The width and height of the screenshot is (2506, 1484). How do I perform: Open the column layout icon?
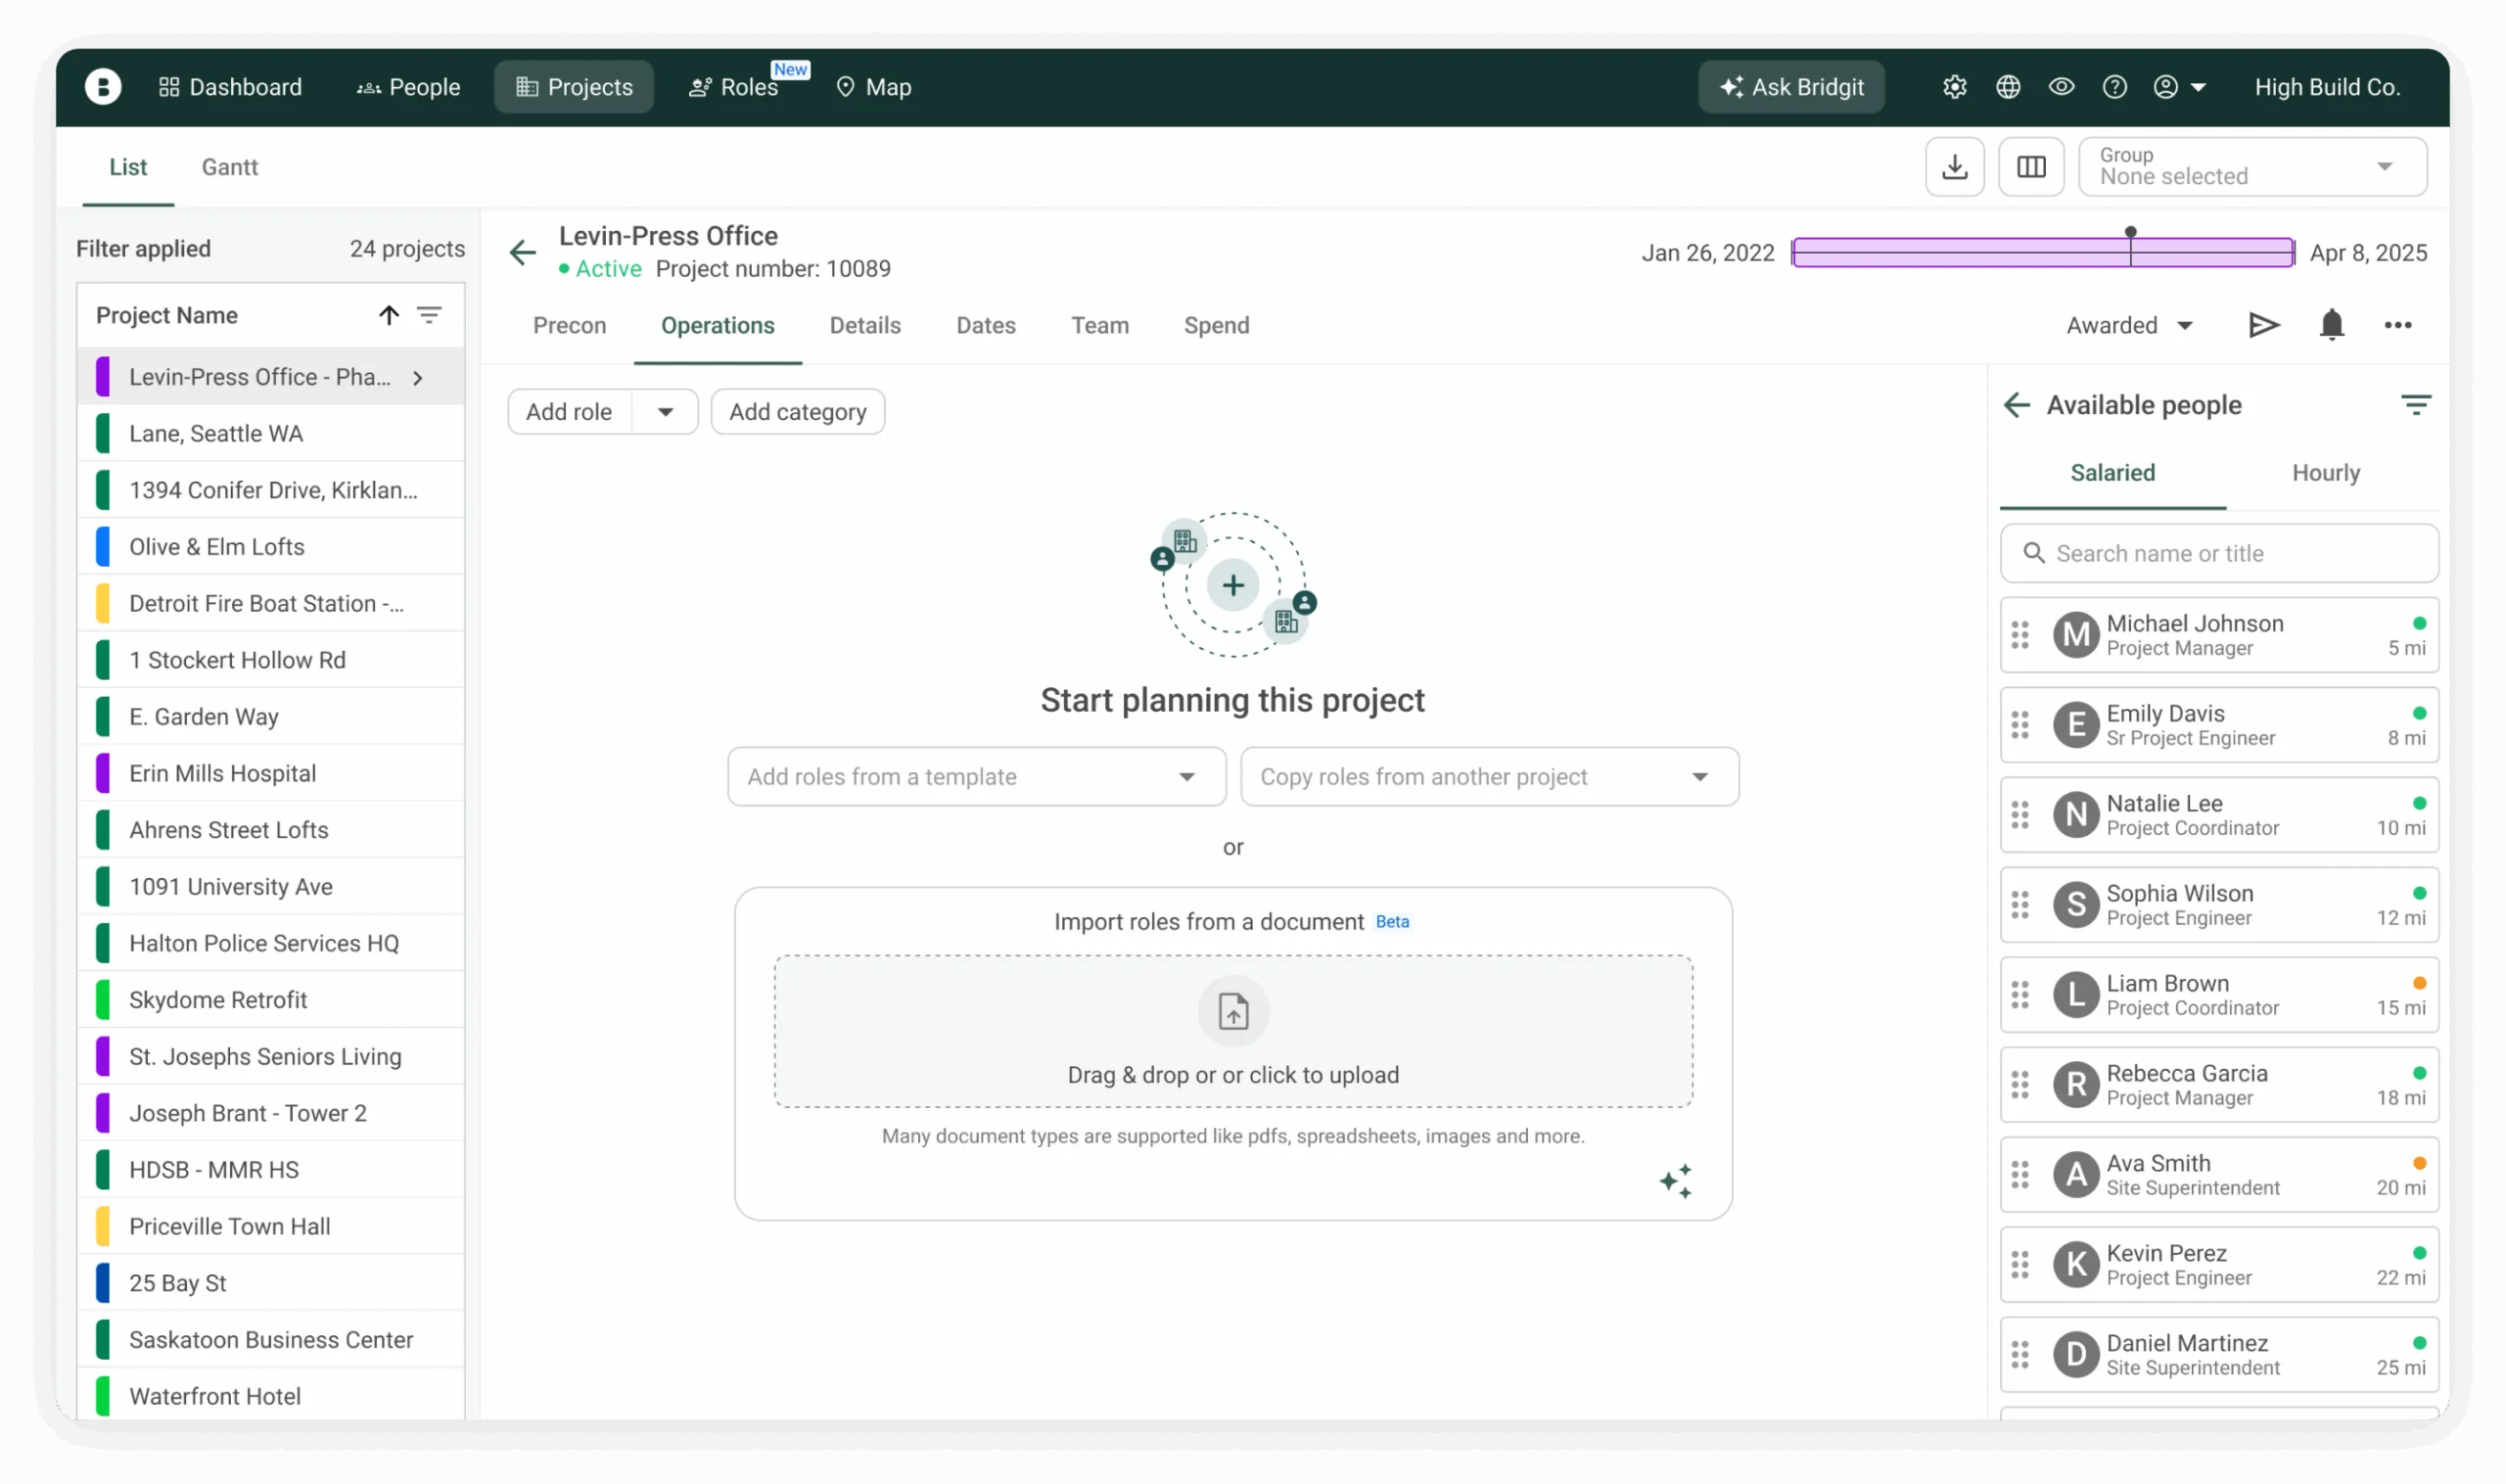tap(2030, 167)
